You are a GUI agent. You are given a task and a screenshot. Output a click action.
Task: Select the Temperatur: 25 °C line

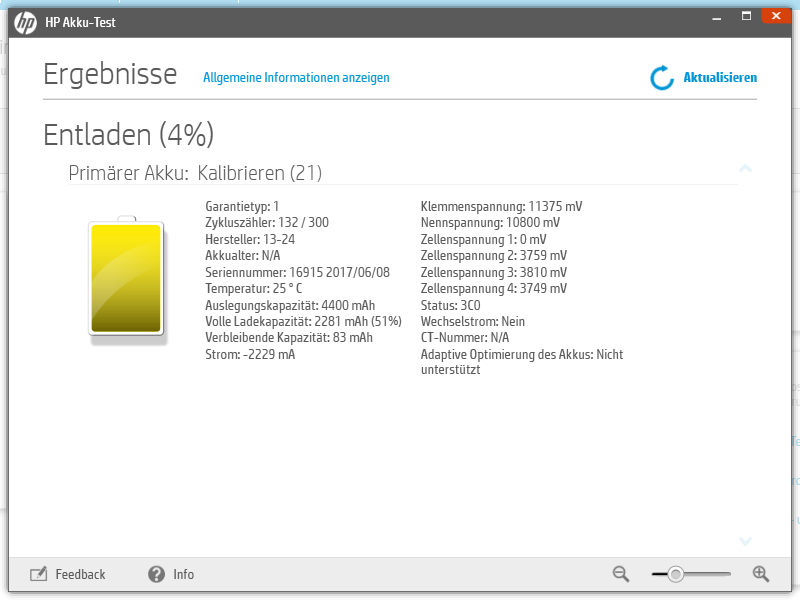[x=254, y=288]
